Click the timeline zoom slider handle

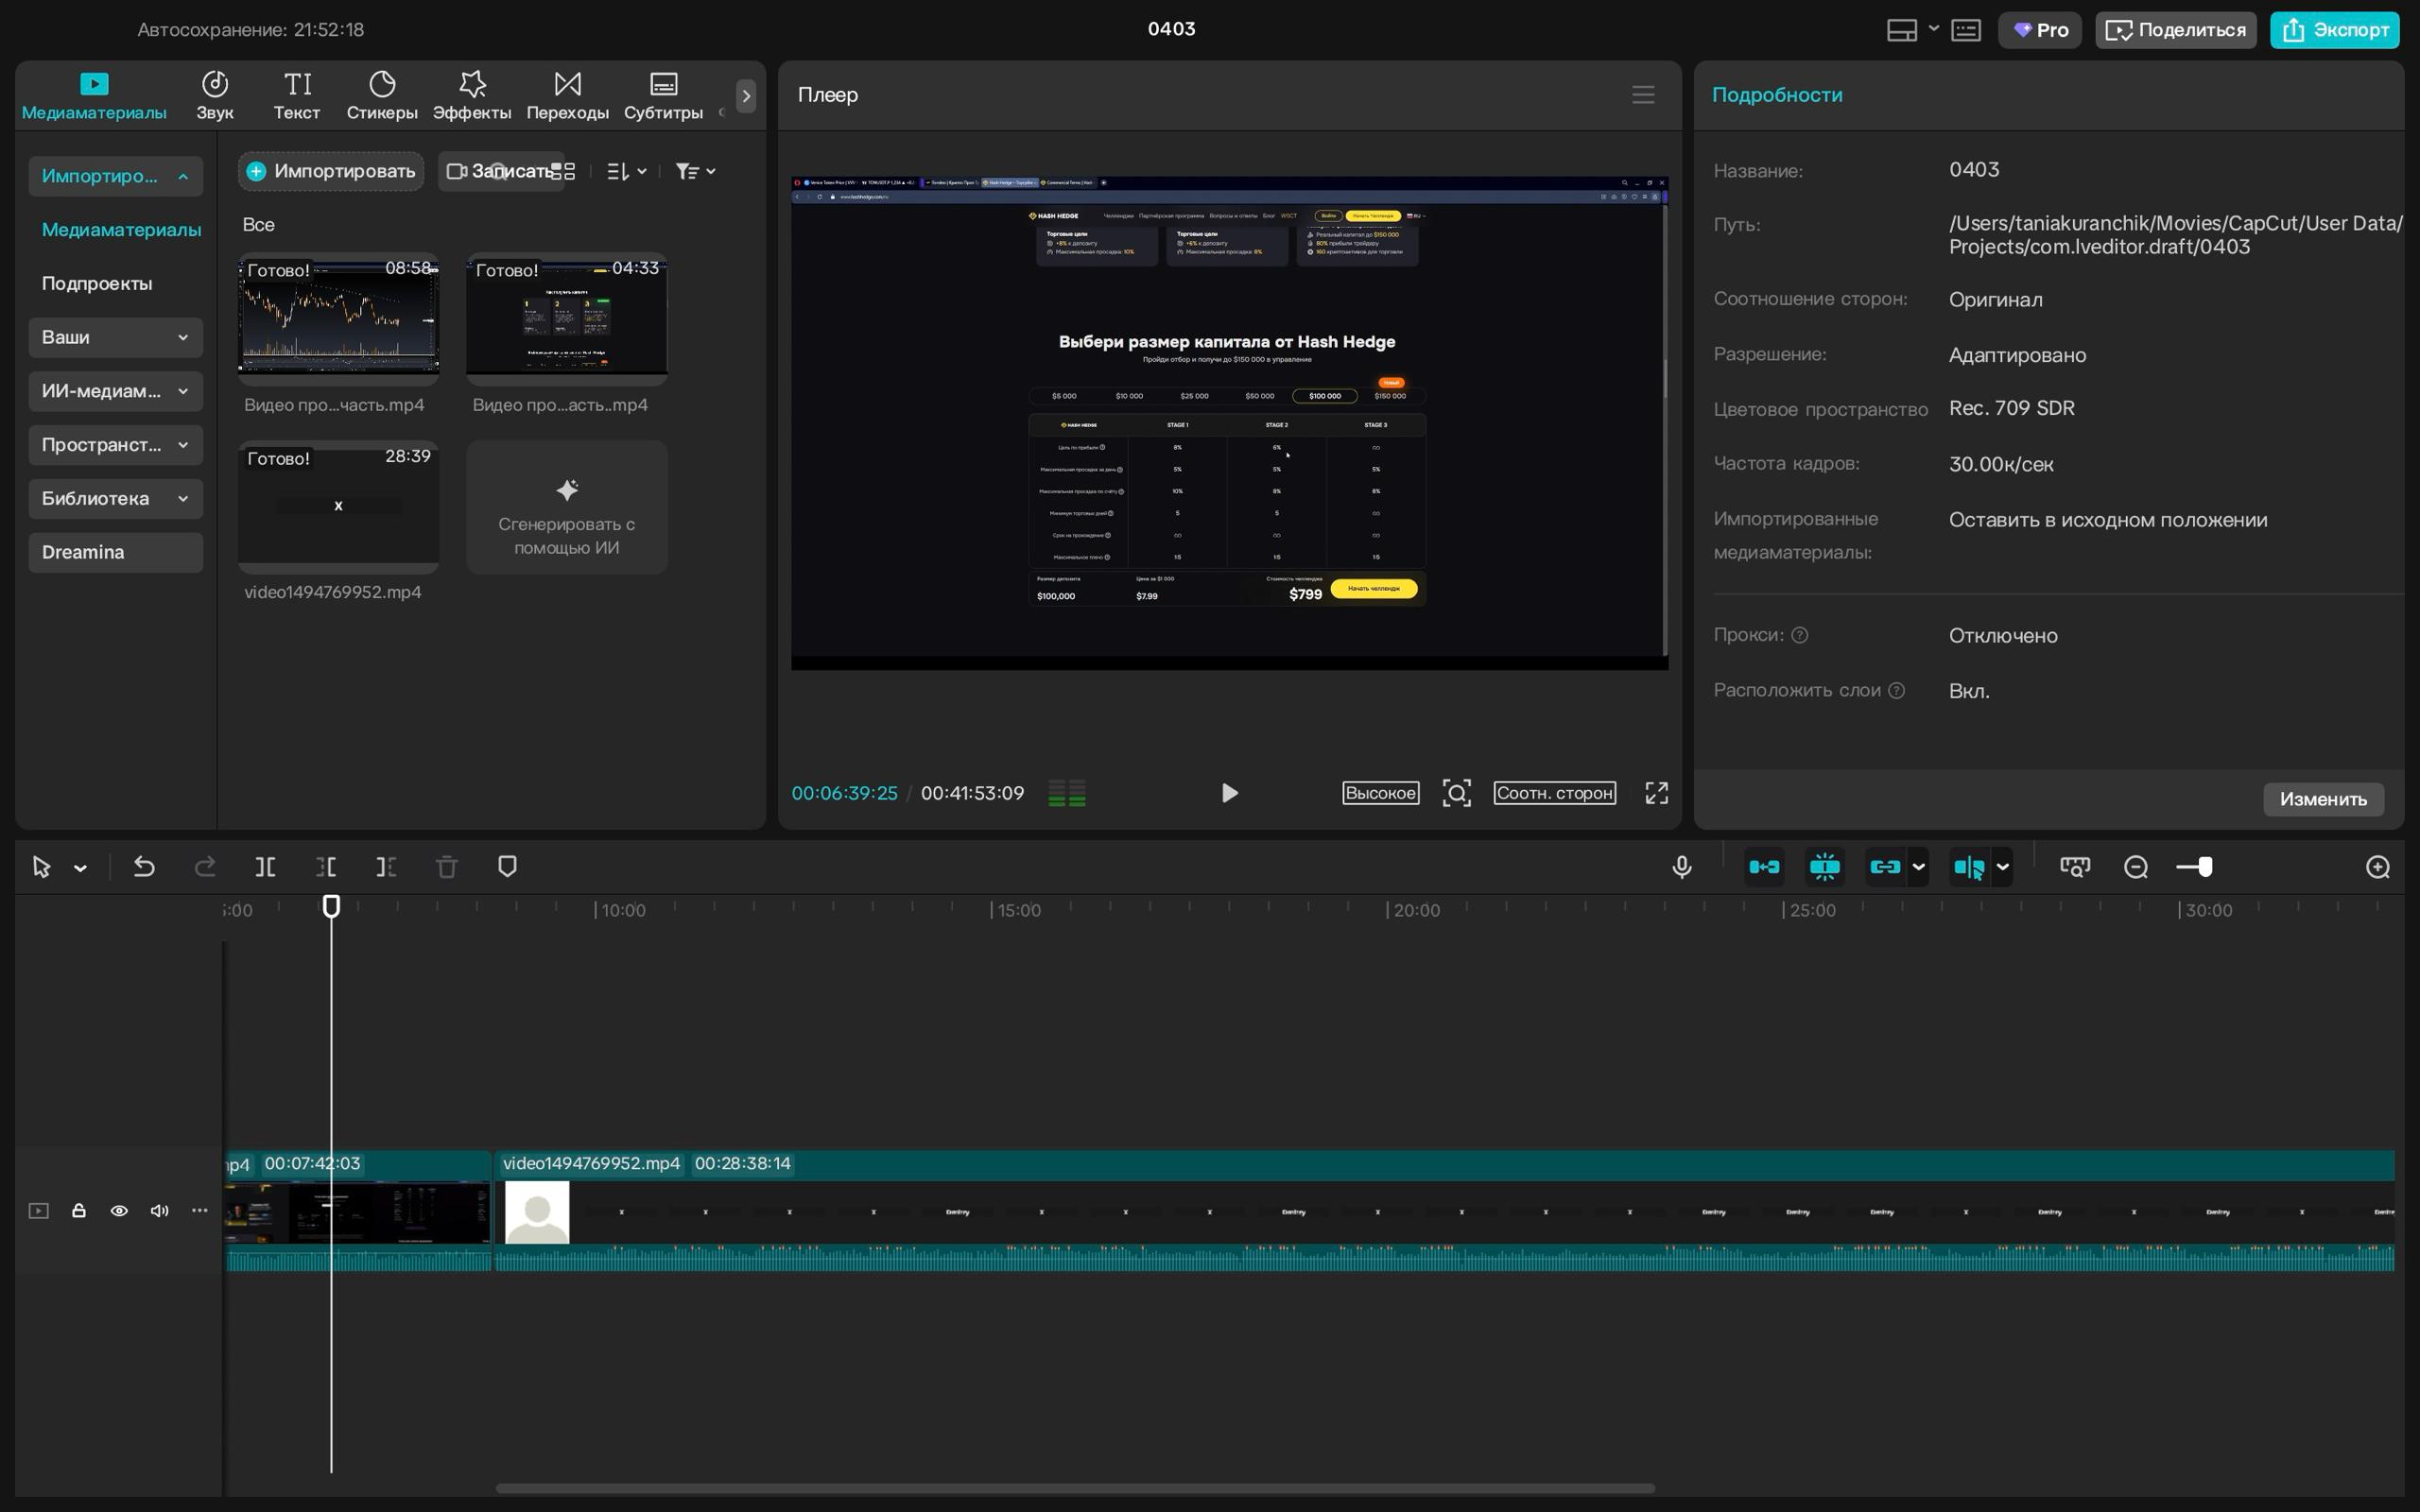pos(2205,867)
